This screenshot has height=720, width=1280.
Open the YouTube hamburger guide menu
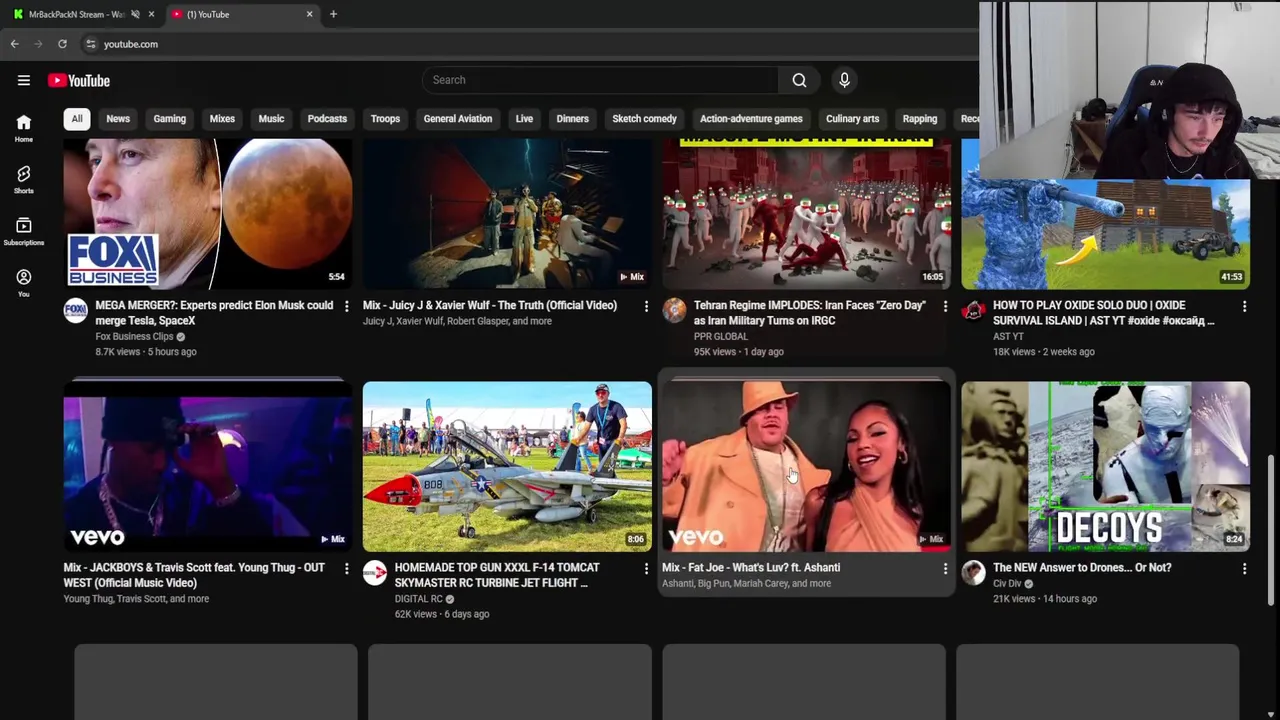[x=24, y=80]
